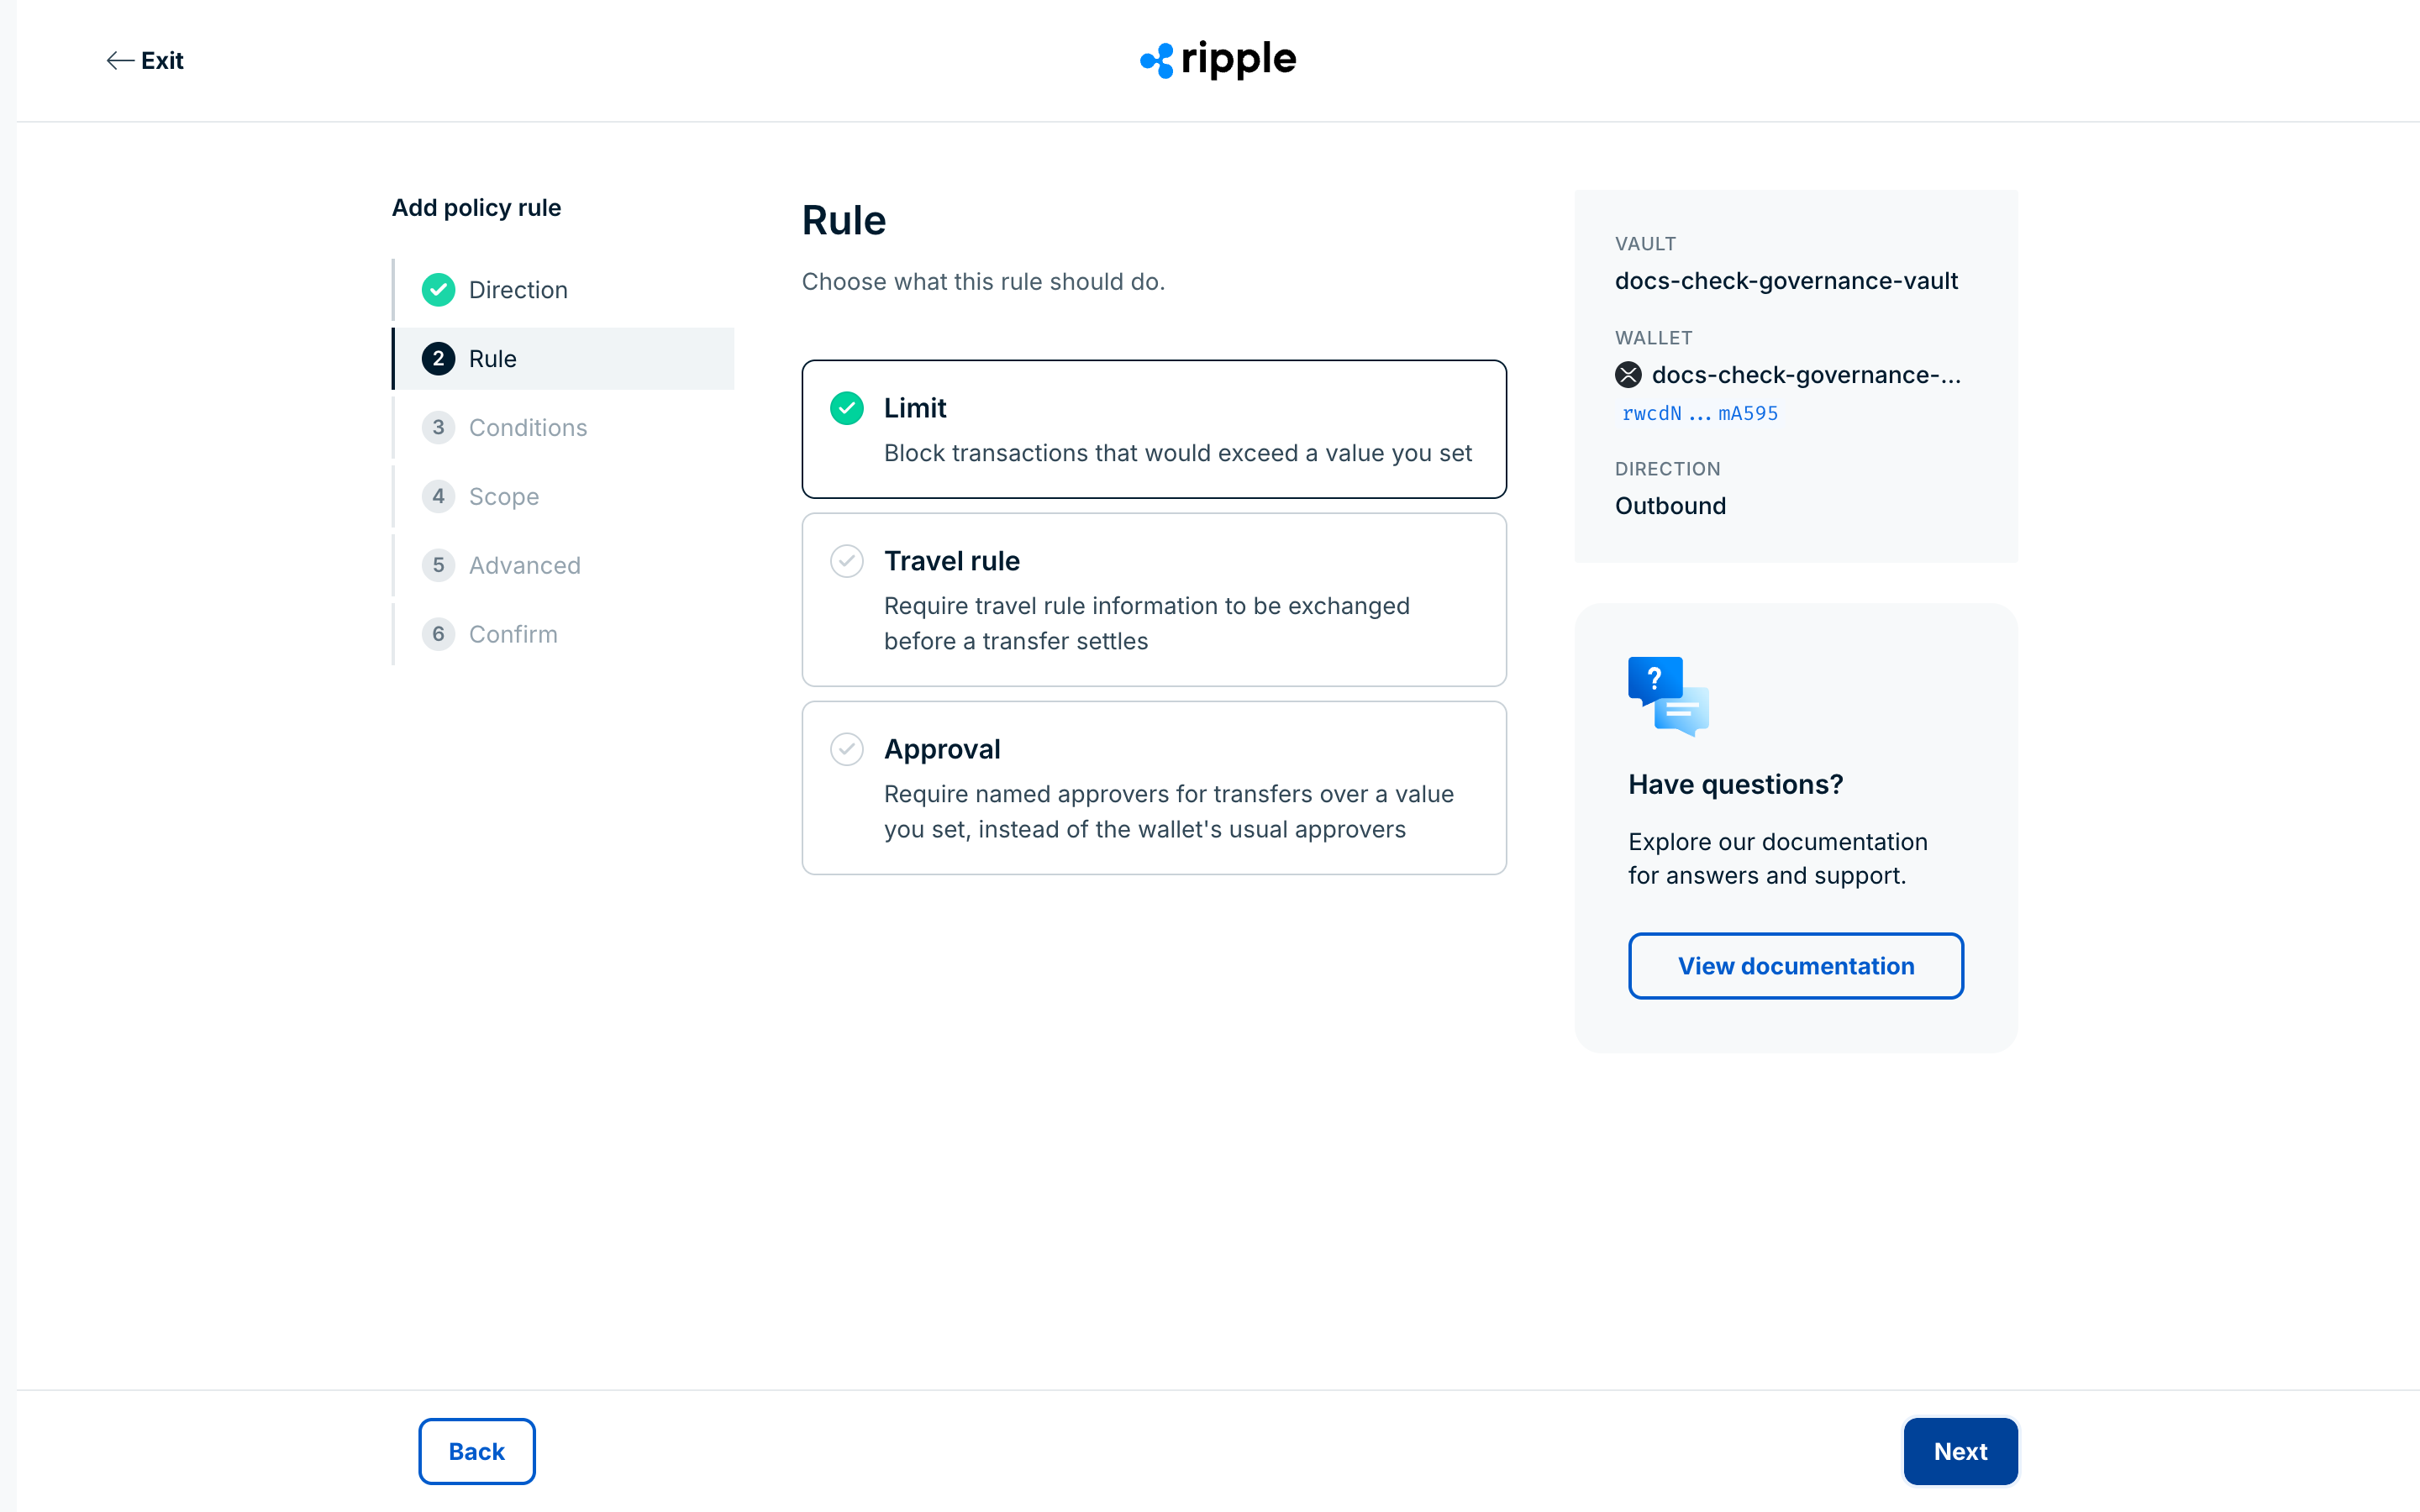Click the green checkmark beside Direction step
The height and width of the screenshot is (1512, 2420).
click(438, 290)
